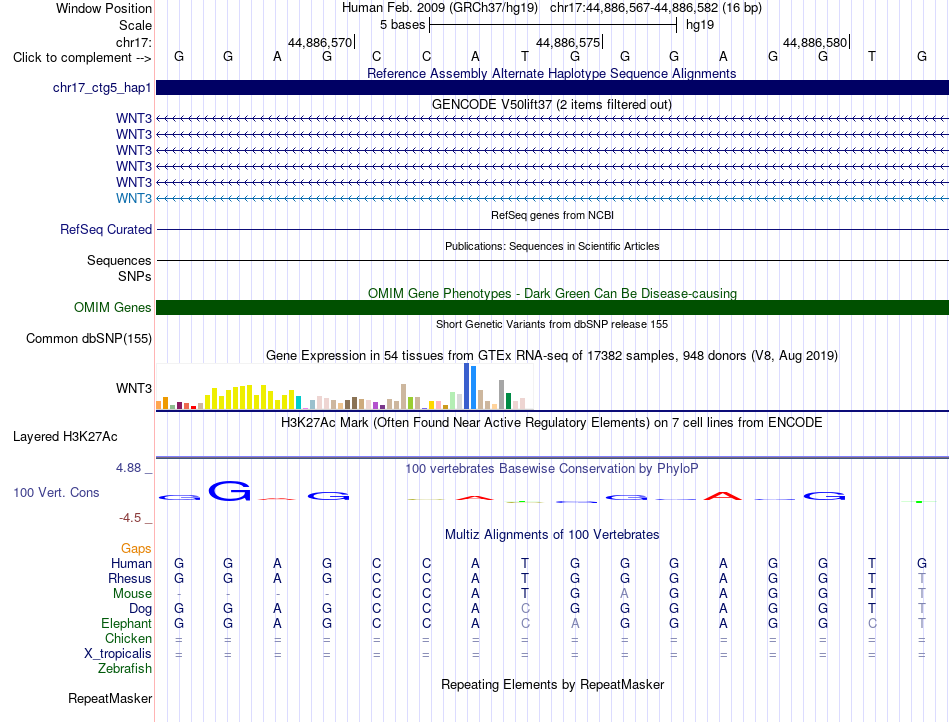Click the Rhesus species label
950x722 pixels.
[x=130, y=578]
